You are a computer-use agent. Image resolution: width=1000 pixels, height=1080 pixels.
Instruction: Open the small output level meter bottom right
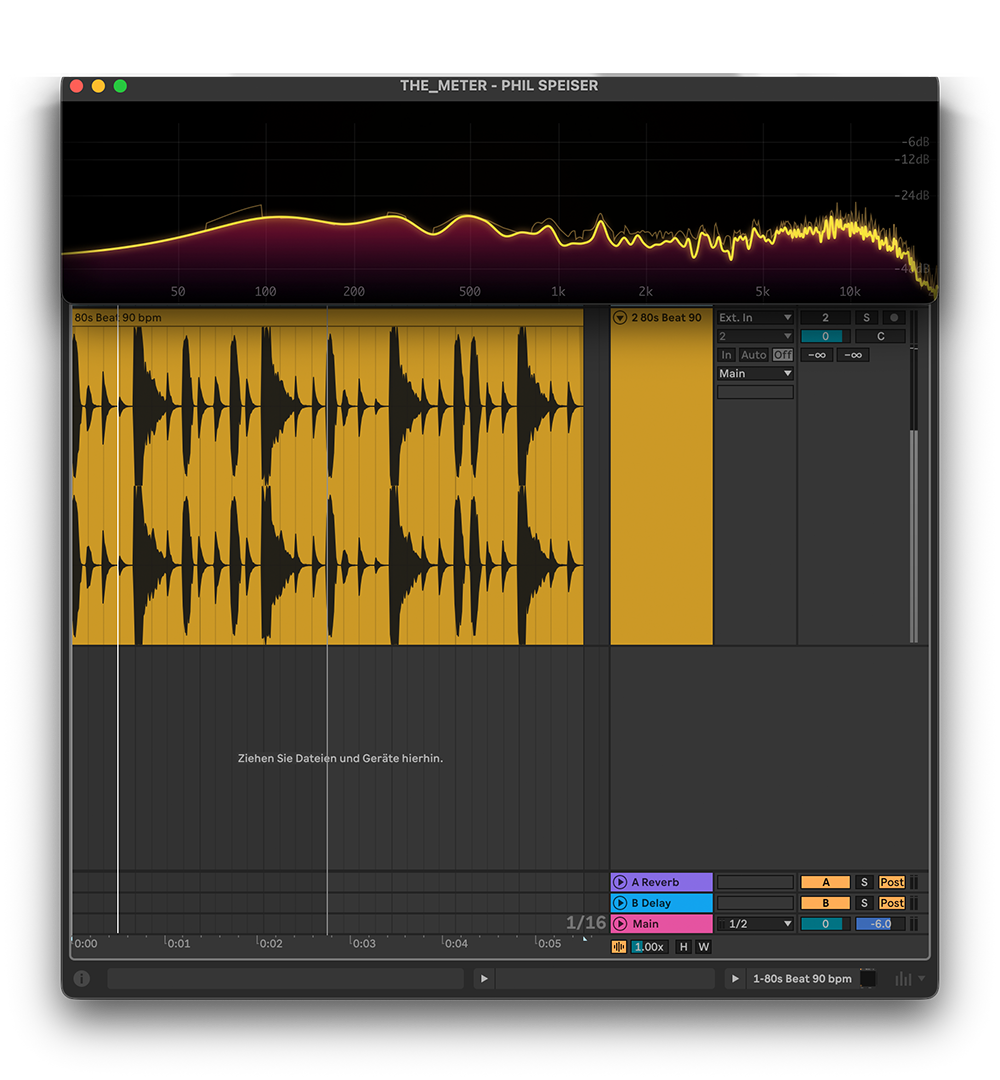click(903, 978)
